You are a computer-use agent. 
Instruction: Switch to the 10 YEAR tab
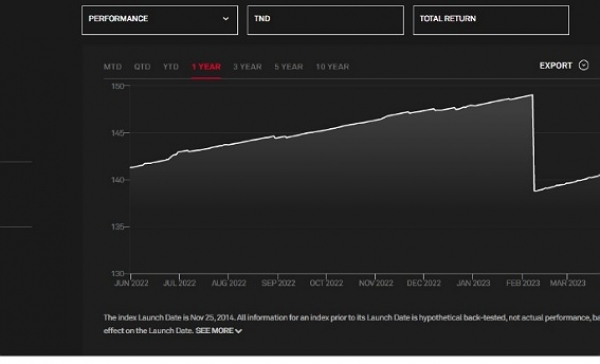(x=332, y=67)
